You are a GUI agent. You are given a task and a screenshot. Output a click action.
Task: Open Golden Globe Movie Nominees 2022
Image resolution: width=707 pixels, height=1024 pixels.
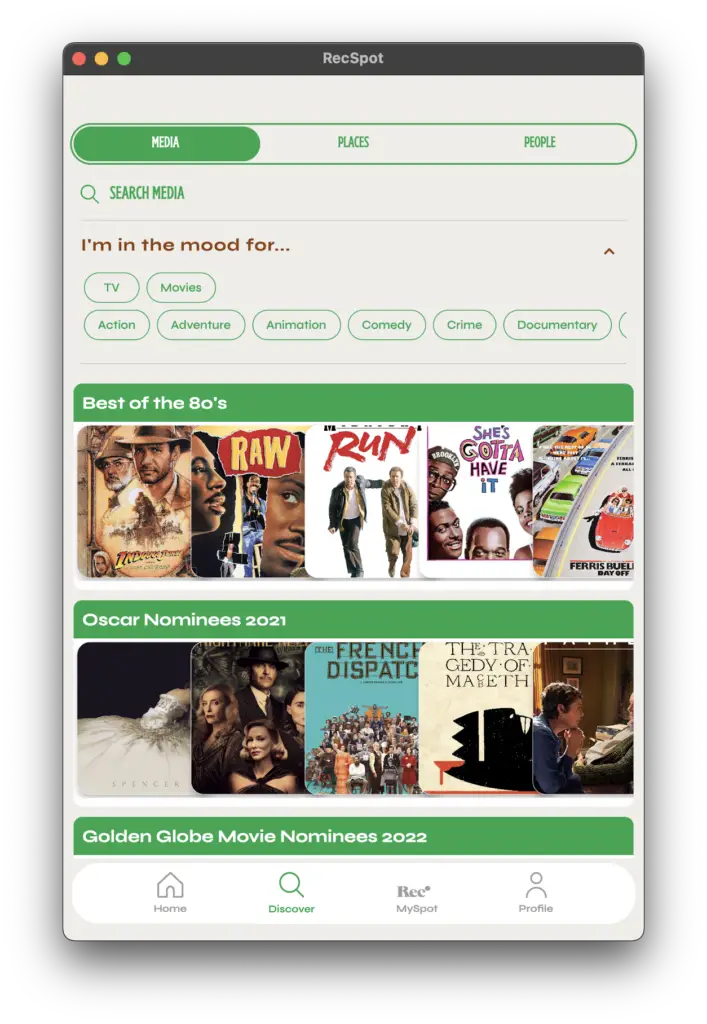coord(353,836)
